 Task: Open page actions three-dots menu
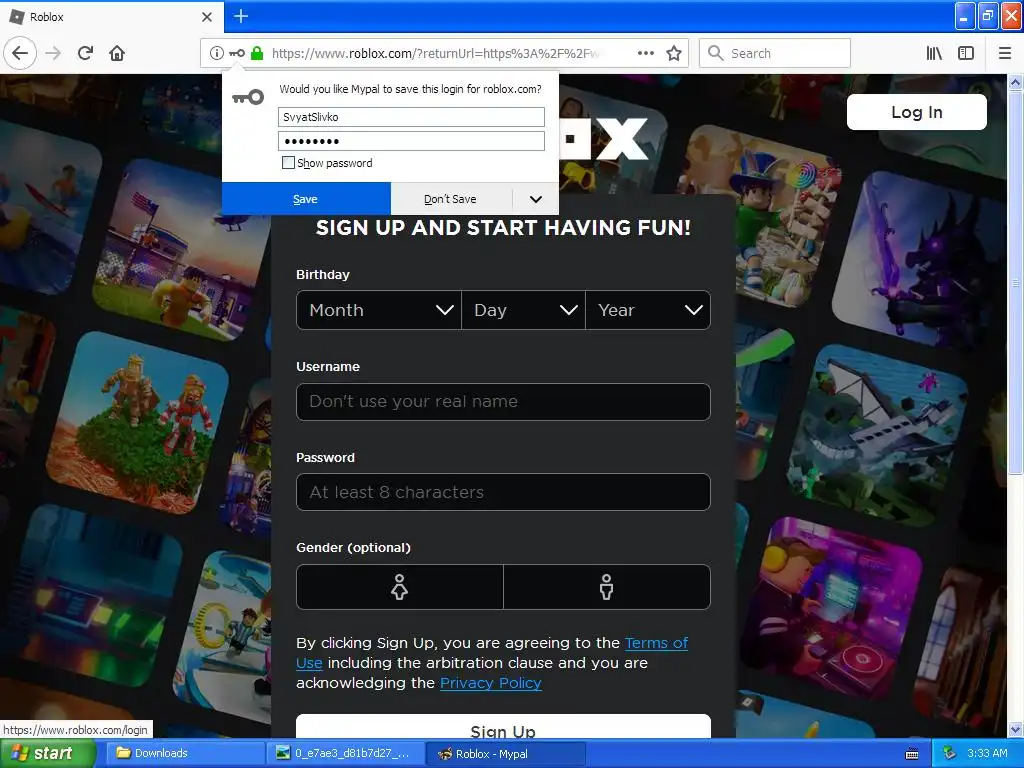646,53
